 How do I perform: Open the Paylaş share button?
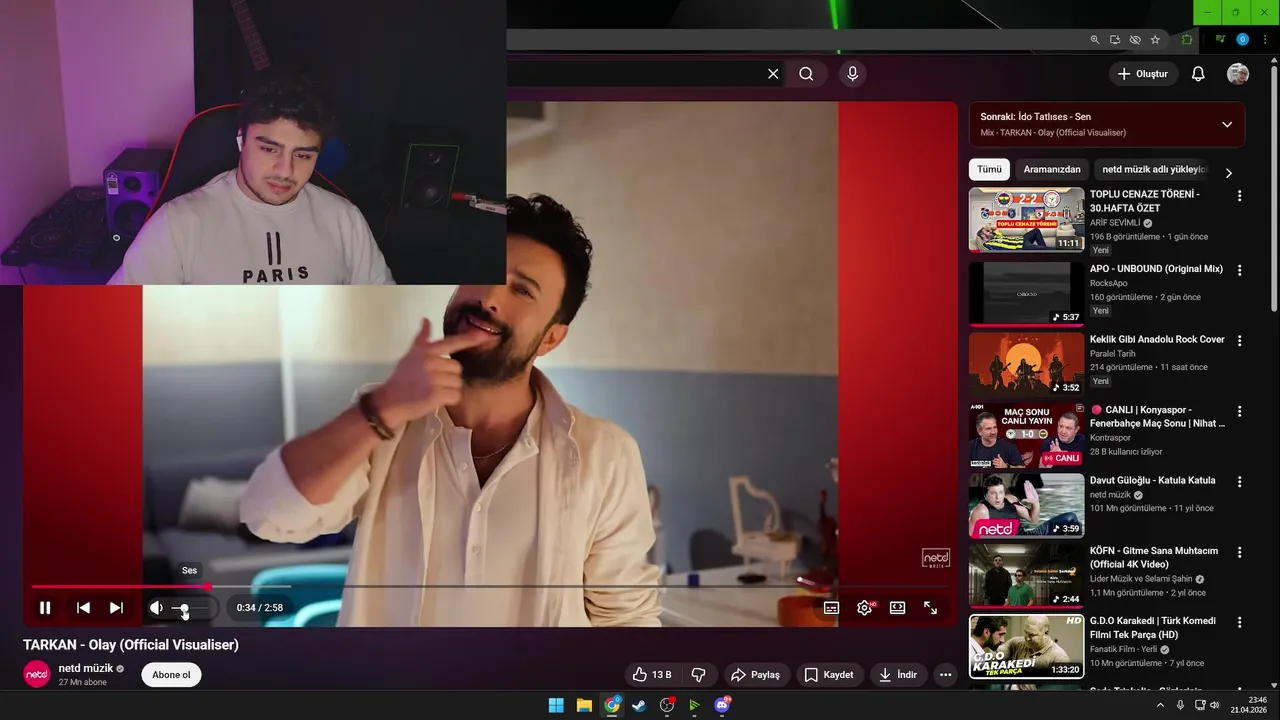755,675
